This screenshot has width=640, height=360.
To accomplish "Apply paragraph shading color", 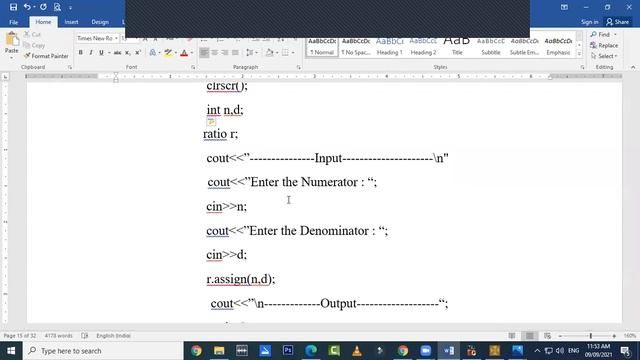I will pyautogui.click(x=269, y=53).
